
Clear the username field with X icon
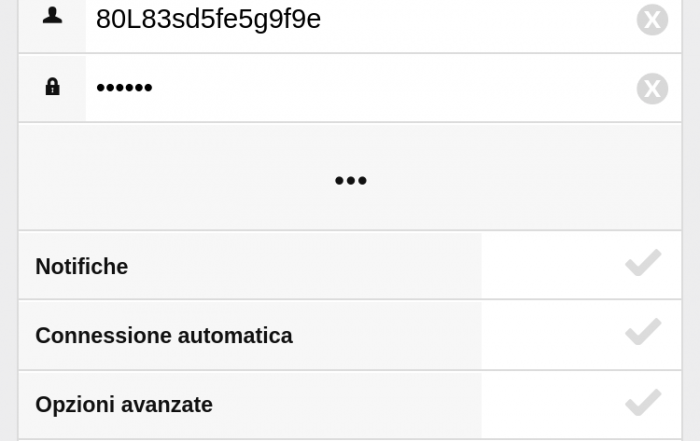pyautogui.click(x=652, y=19)
